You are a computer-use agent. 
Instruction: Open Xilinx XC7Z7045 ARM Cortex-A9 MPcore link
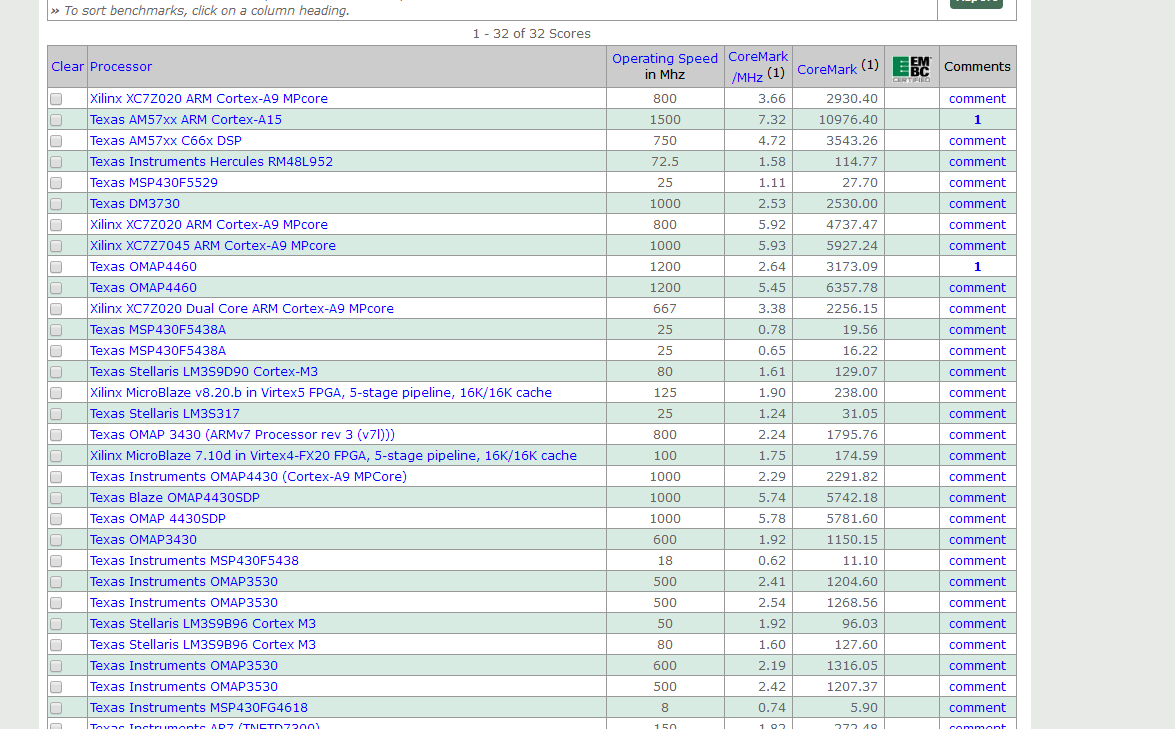(x=213, y=246)
